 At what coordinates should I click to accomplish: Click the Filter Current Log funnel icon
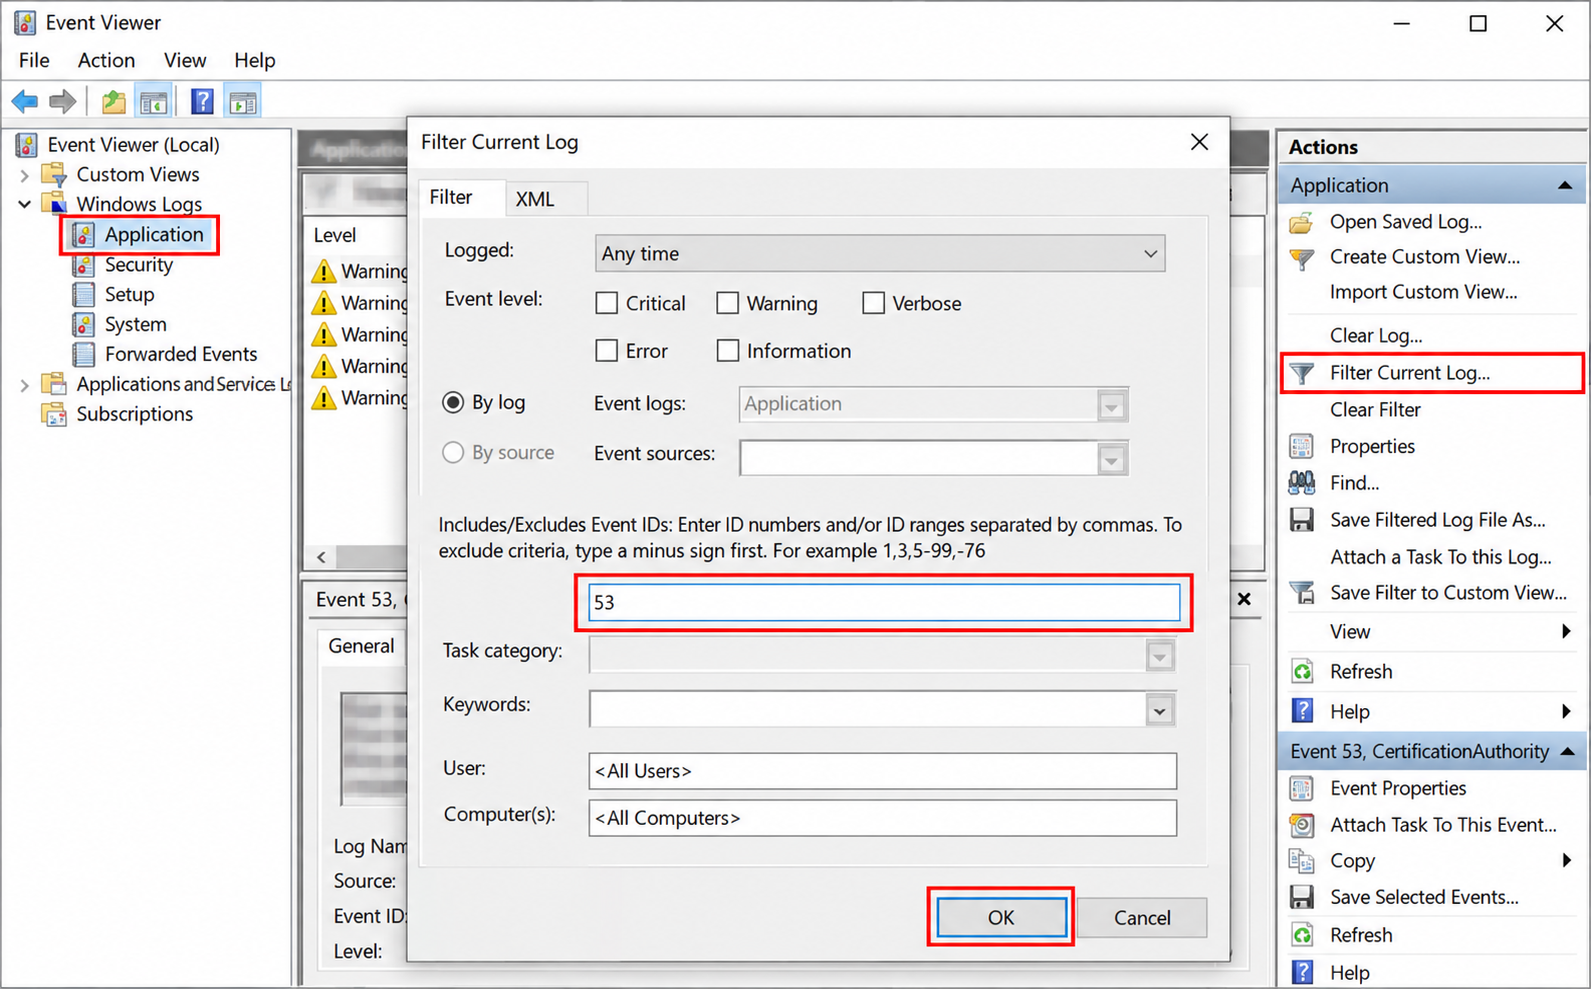coord(1301,373)
